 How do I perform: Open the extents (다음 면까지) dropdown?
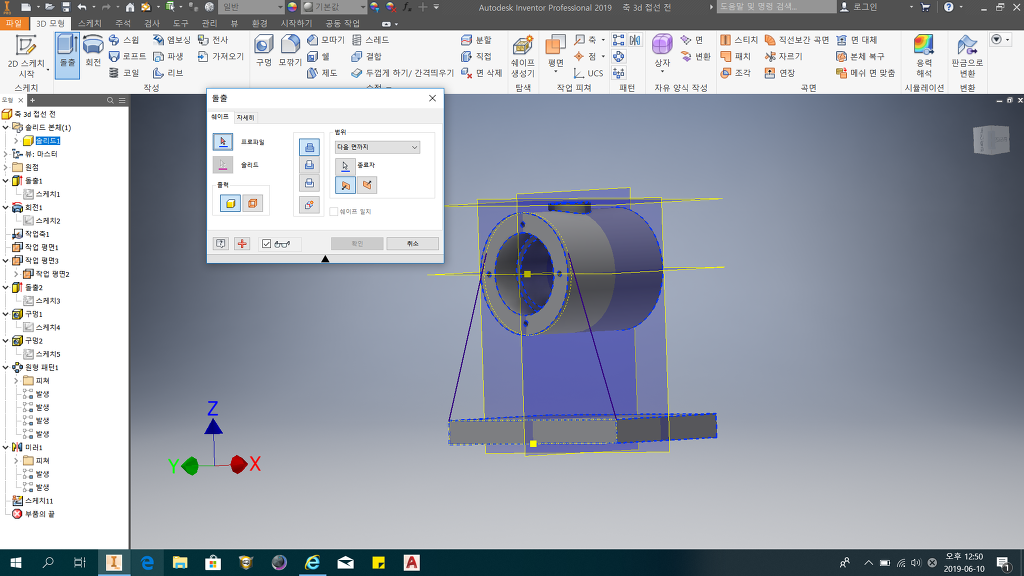pyautogui.click(x=377, y=147)
